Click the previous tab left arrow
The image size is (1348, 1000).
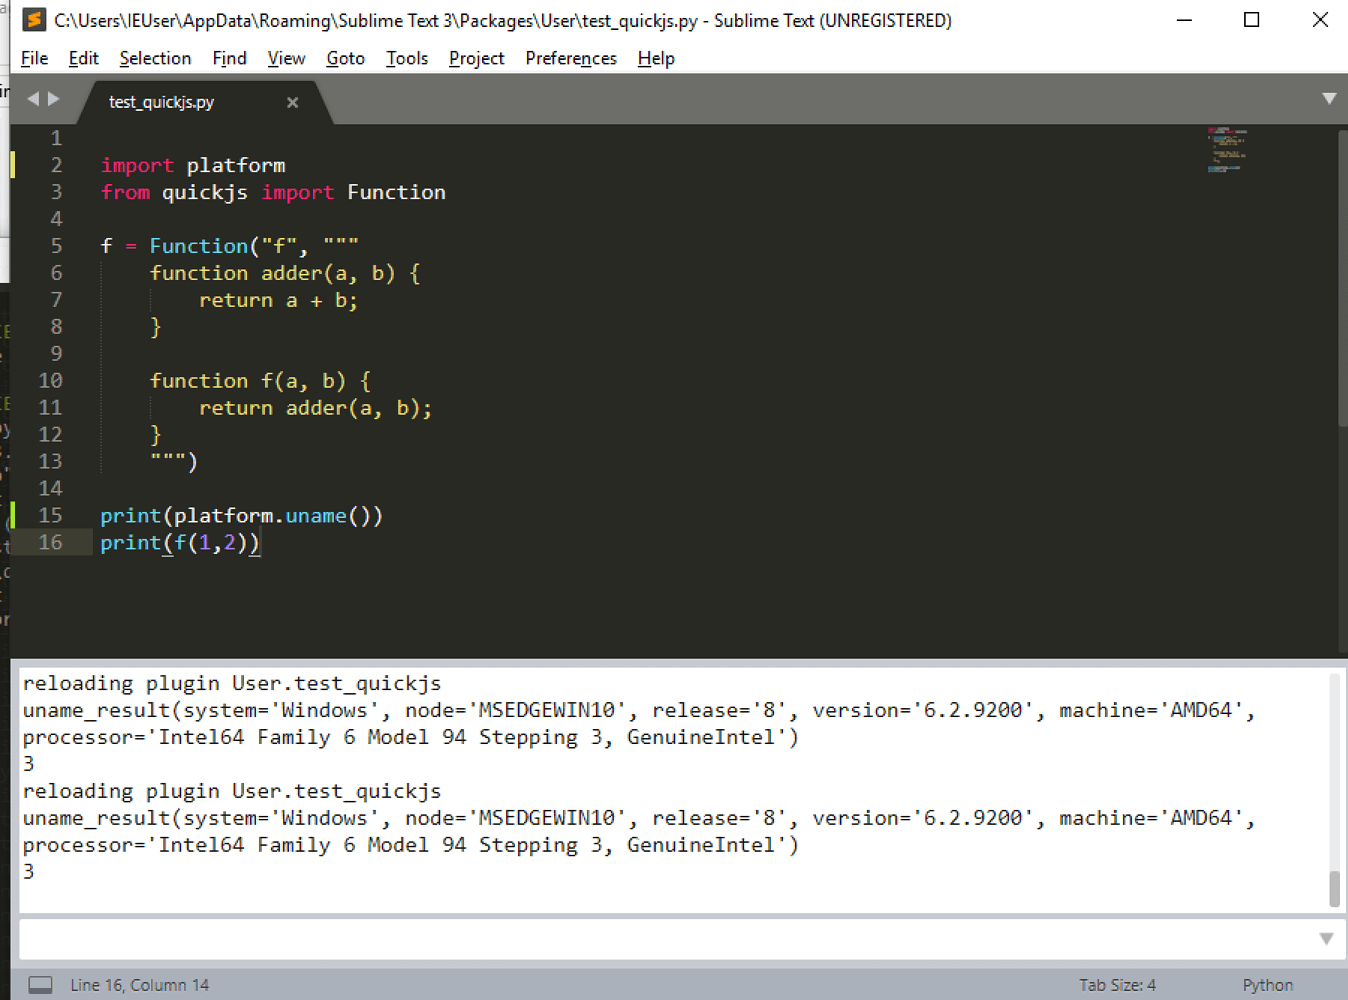click(33, 99)
